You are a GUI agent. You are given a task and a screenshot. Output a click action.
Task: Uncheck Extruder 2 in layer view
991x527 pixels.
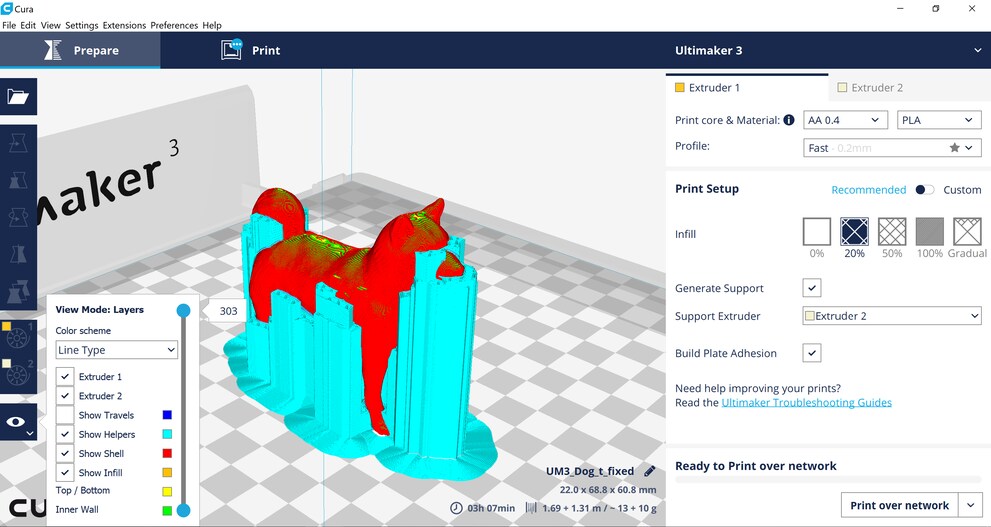tap(65, 396)
